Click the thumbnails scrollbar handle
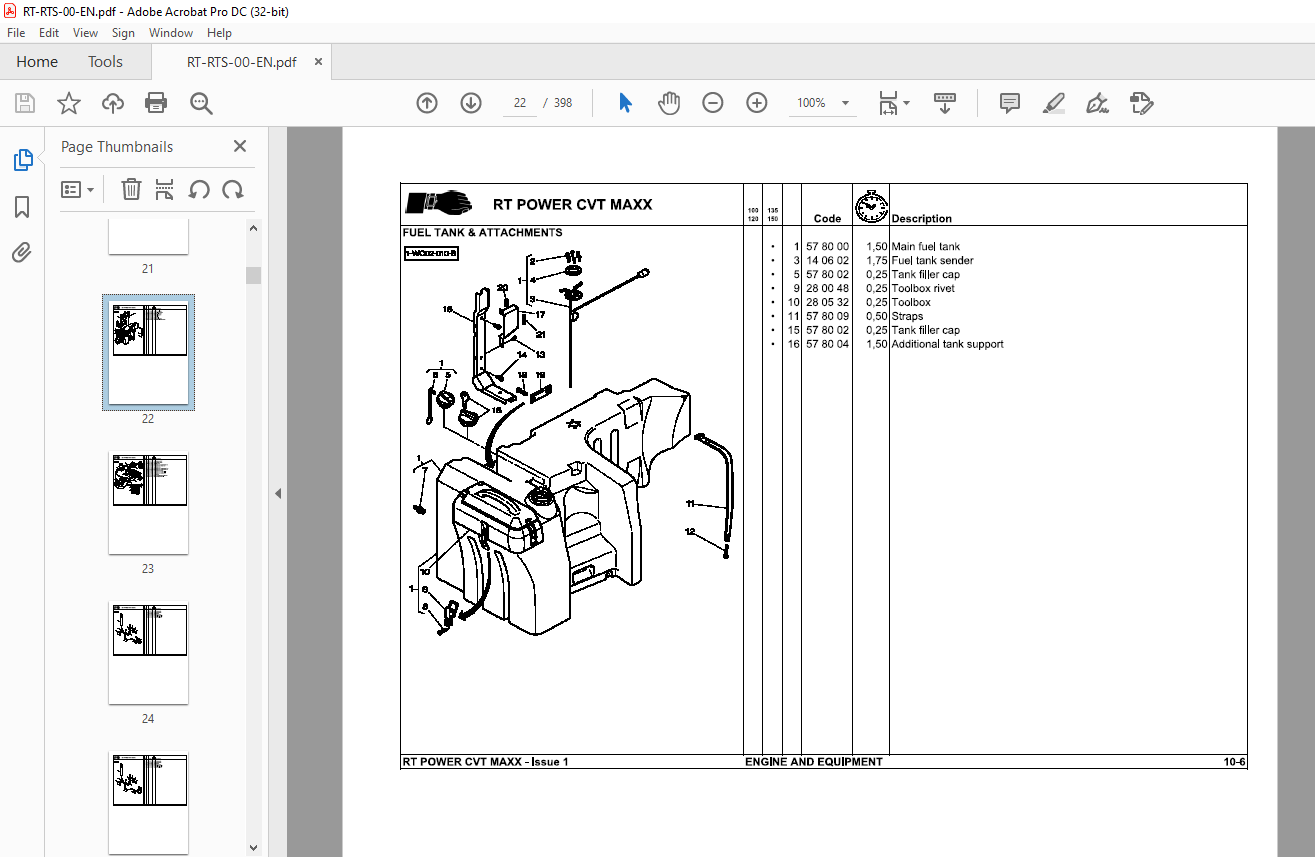Screen dimensions: 1315x857 pyautogui.click(x=254, y=275)
